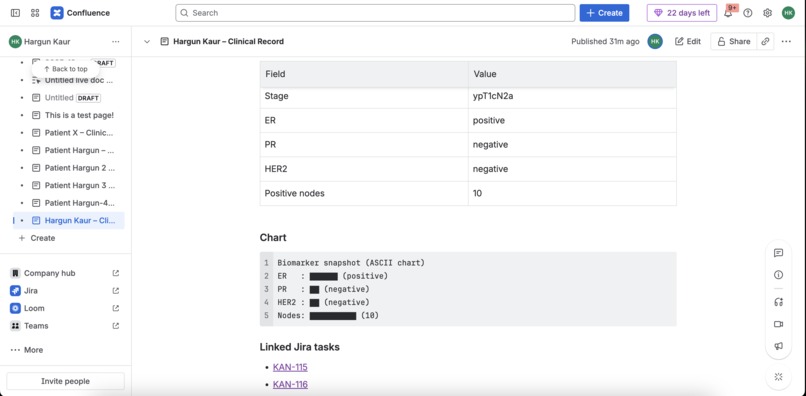Click the Field column header
The height and width of the screenshot is (396, 806).
tap(364, 74)
